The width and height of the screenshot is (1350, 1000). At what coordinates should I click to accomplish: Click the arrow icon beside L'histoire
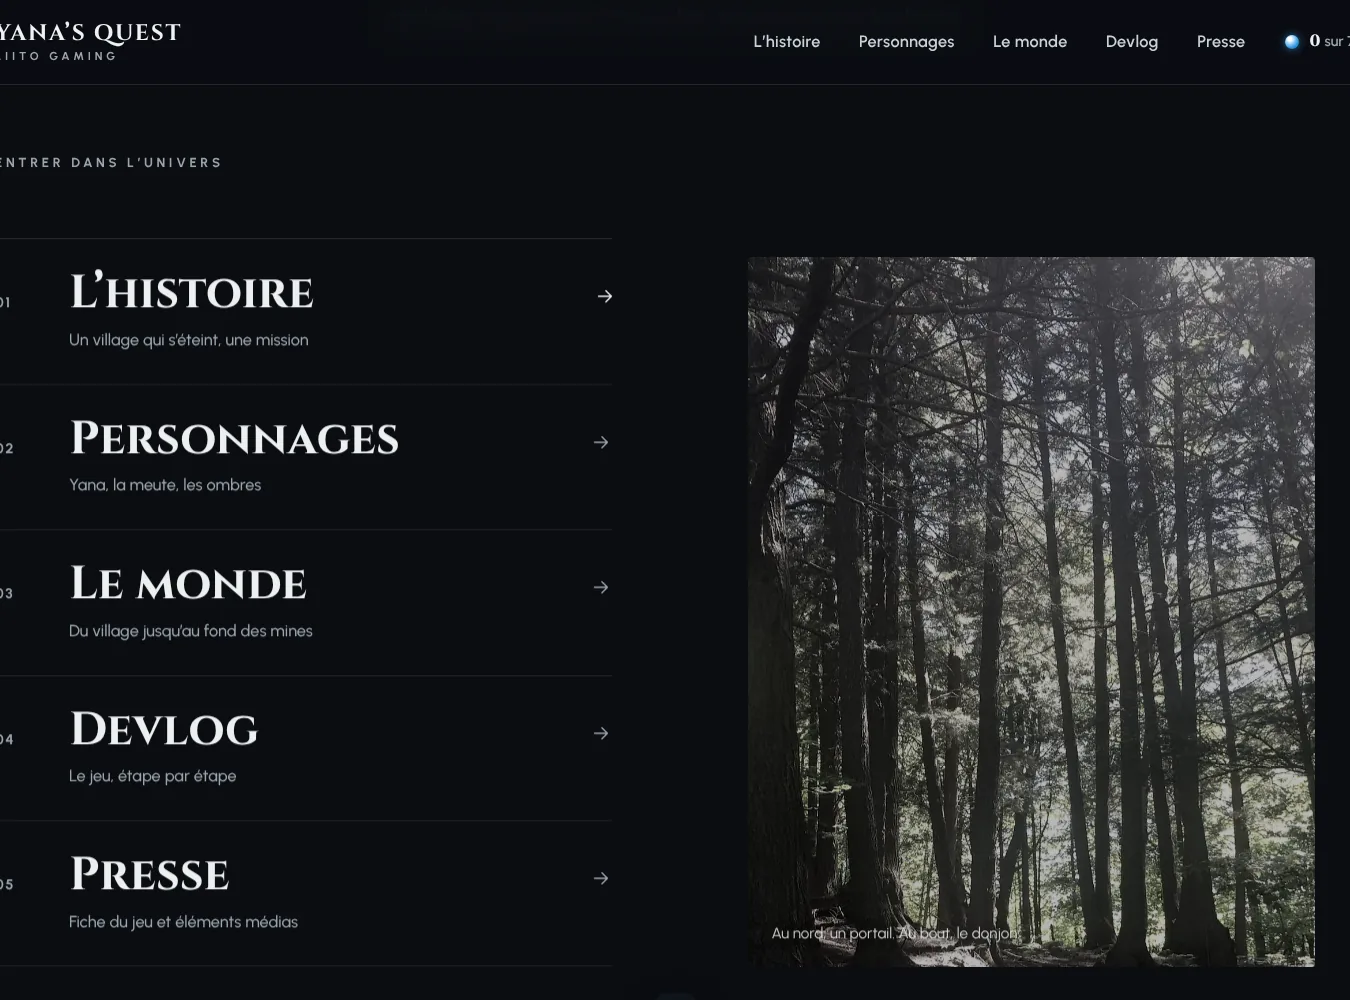605,296
